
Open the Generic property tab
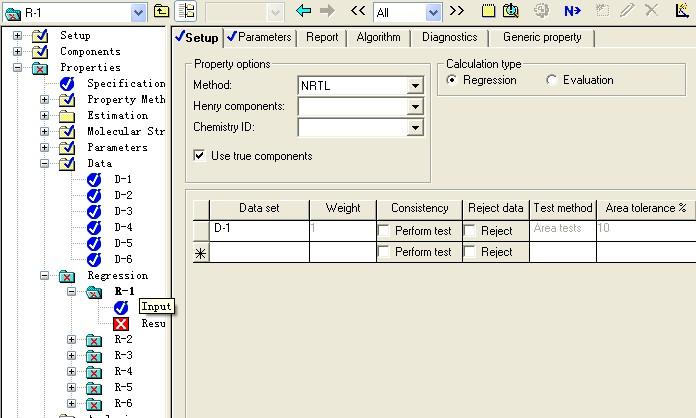click(542, 37)
